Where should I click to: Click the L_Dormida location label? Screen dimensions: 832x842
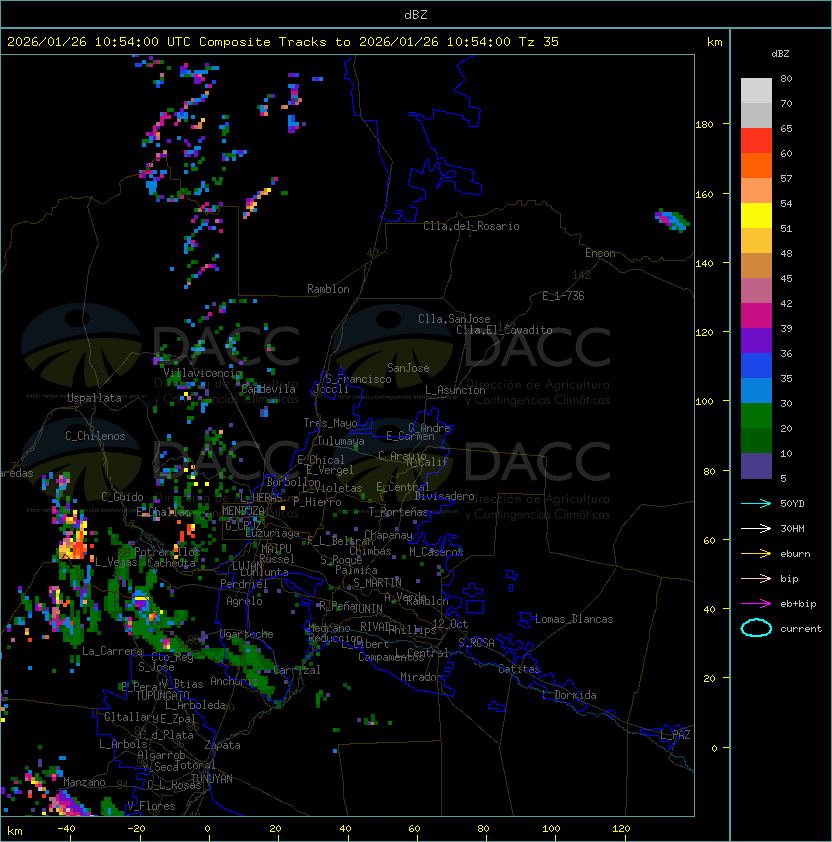(569, 695)
